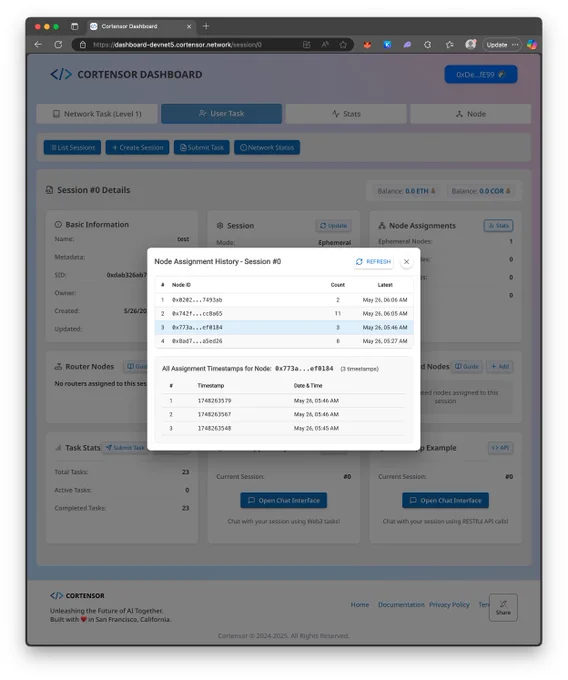Click the Network Status button

(x=267, y=147)
